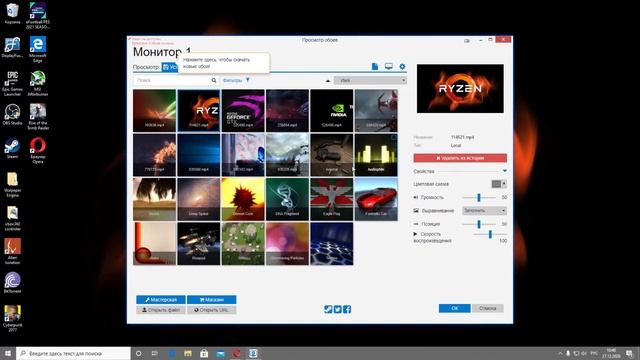Toggle sort direction arrow
The image size is (640, 360).
(328, 81)
